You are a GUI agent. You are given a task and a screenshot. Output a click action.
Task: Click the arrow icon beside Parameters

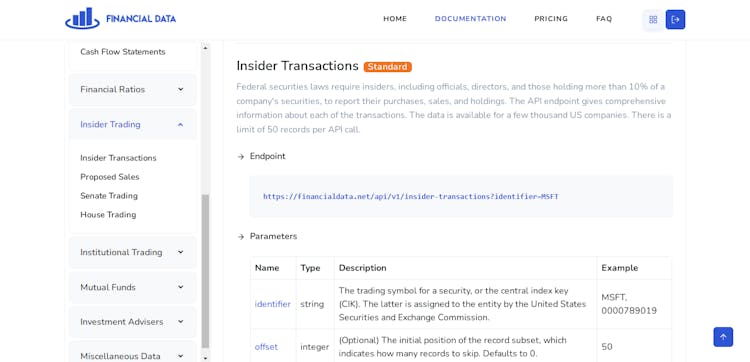click(x=241, y=237)
